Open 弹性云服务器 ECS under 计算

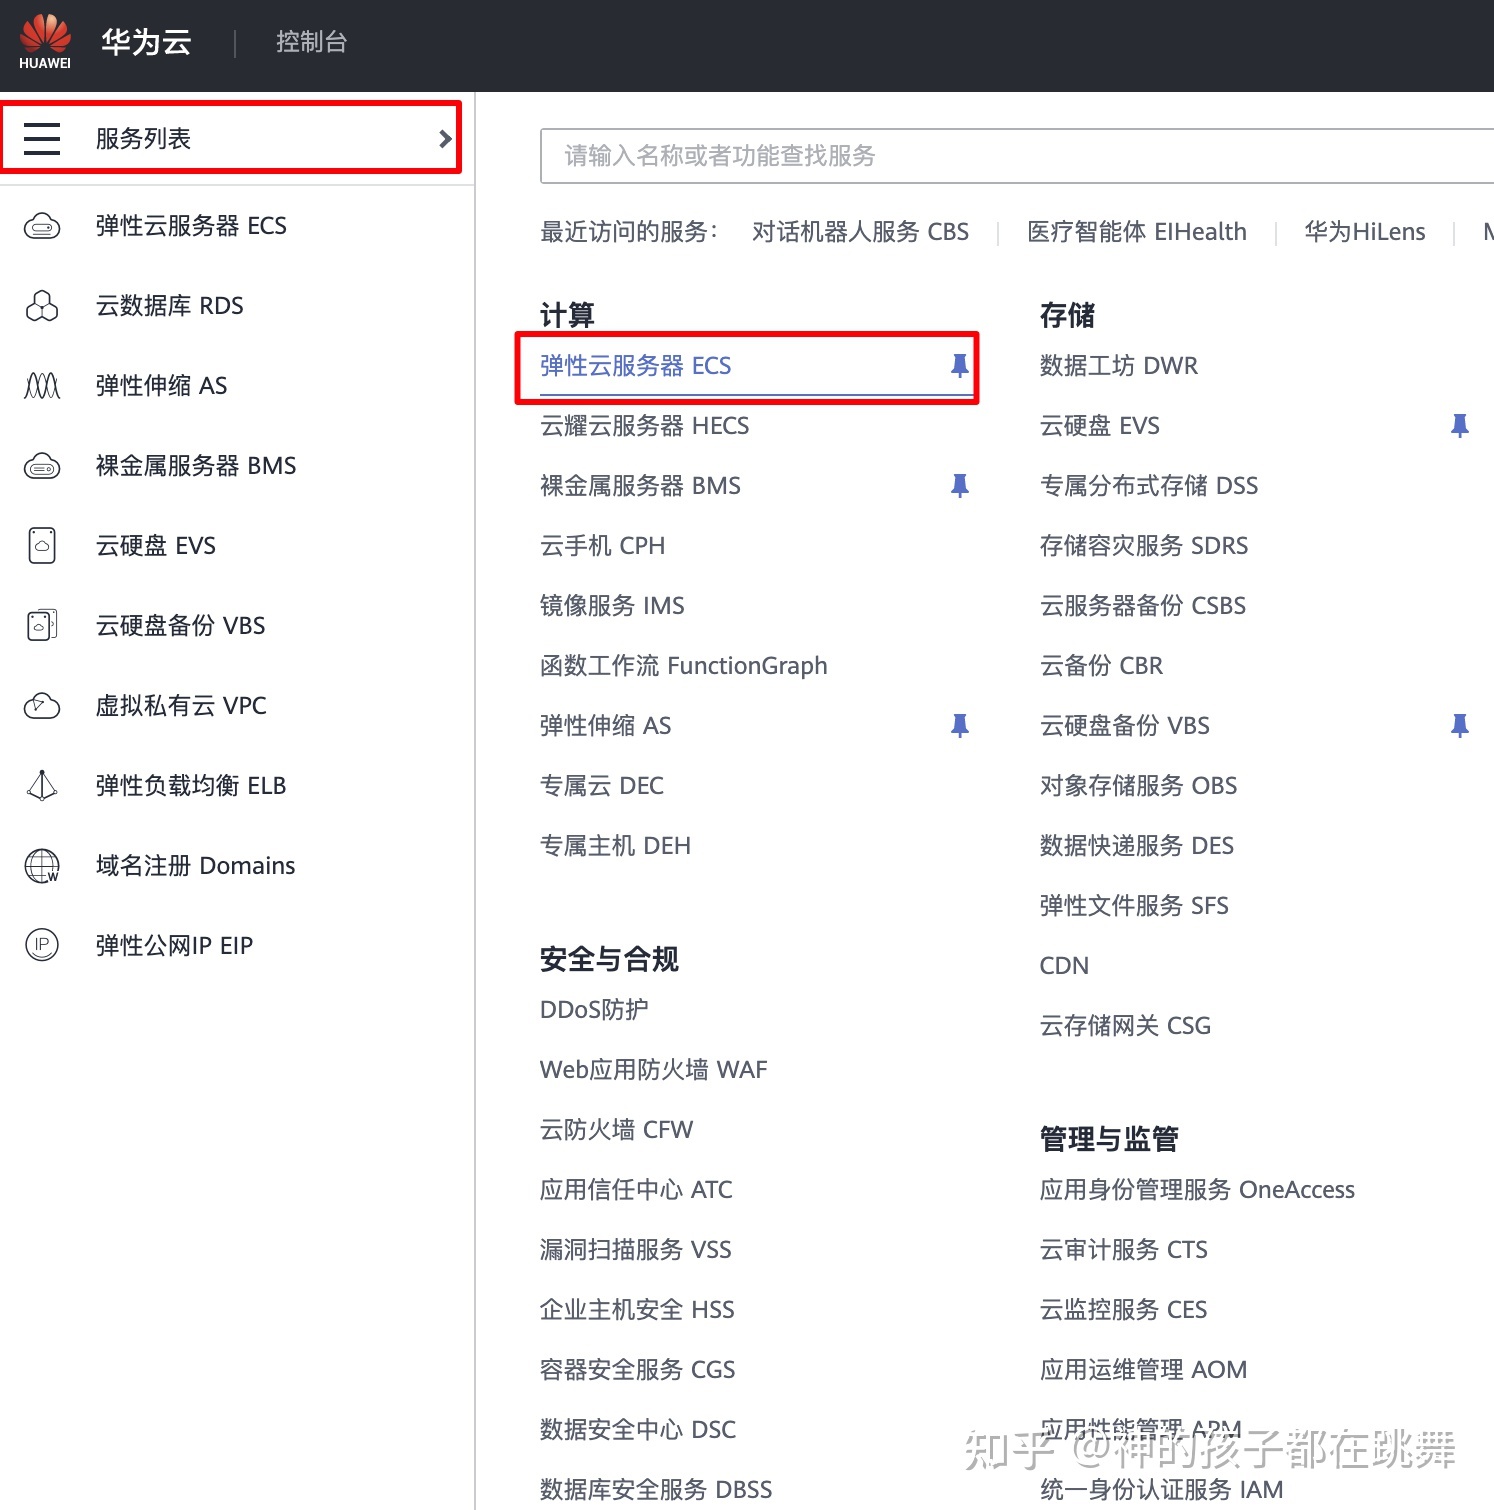tap(636, 366)
